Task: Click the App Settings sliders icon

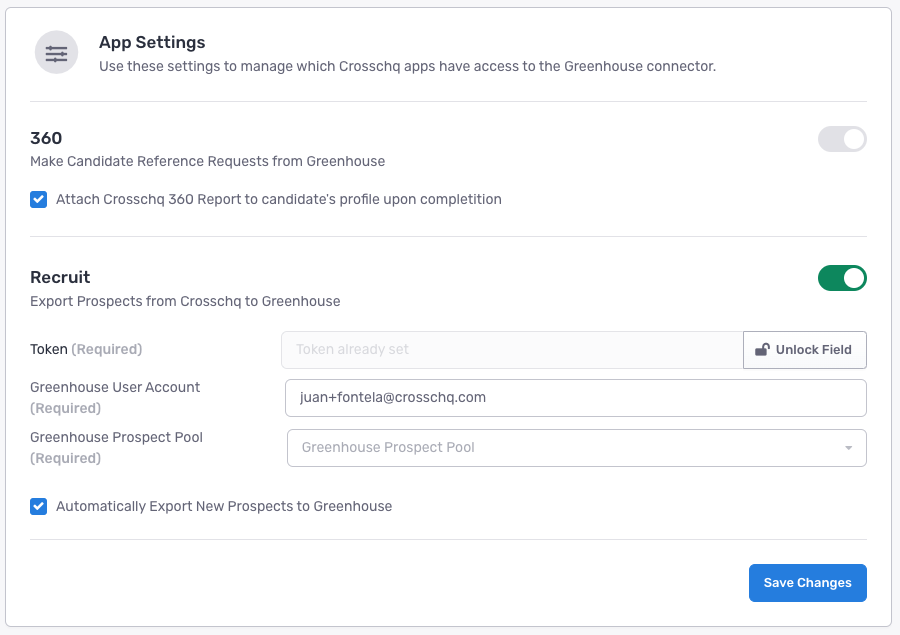Action: [56, 53]
